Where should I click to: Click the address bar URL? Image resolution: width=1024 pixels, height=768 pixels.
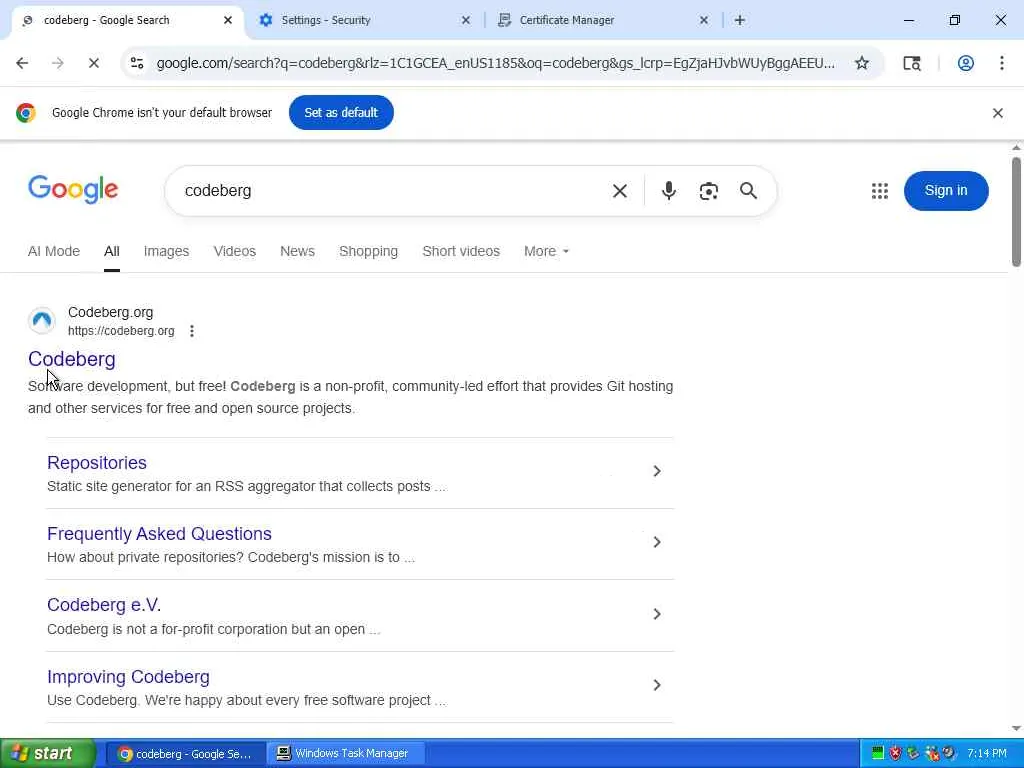(495, 63)
